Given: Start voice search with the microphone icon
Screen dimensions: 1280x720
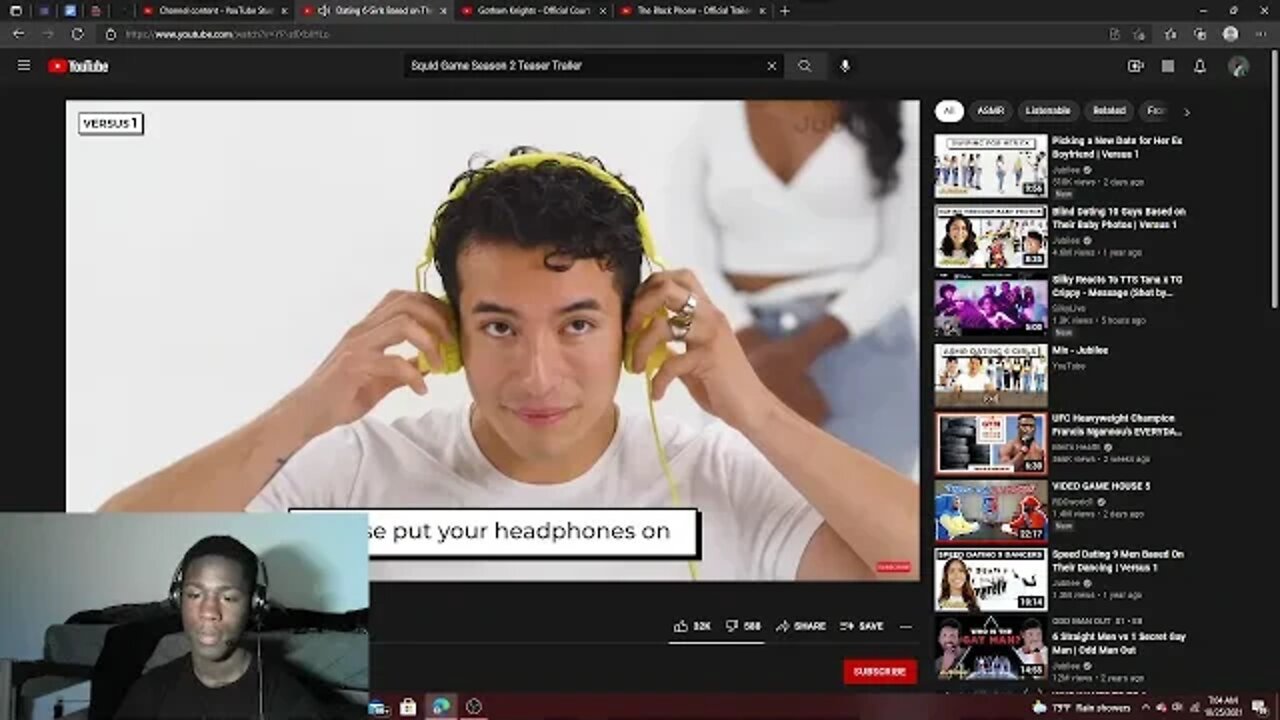Looking at the screenshot, I should 845,66.
